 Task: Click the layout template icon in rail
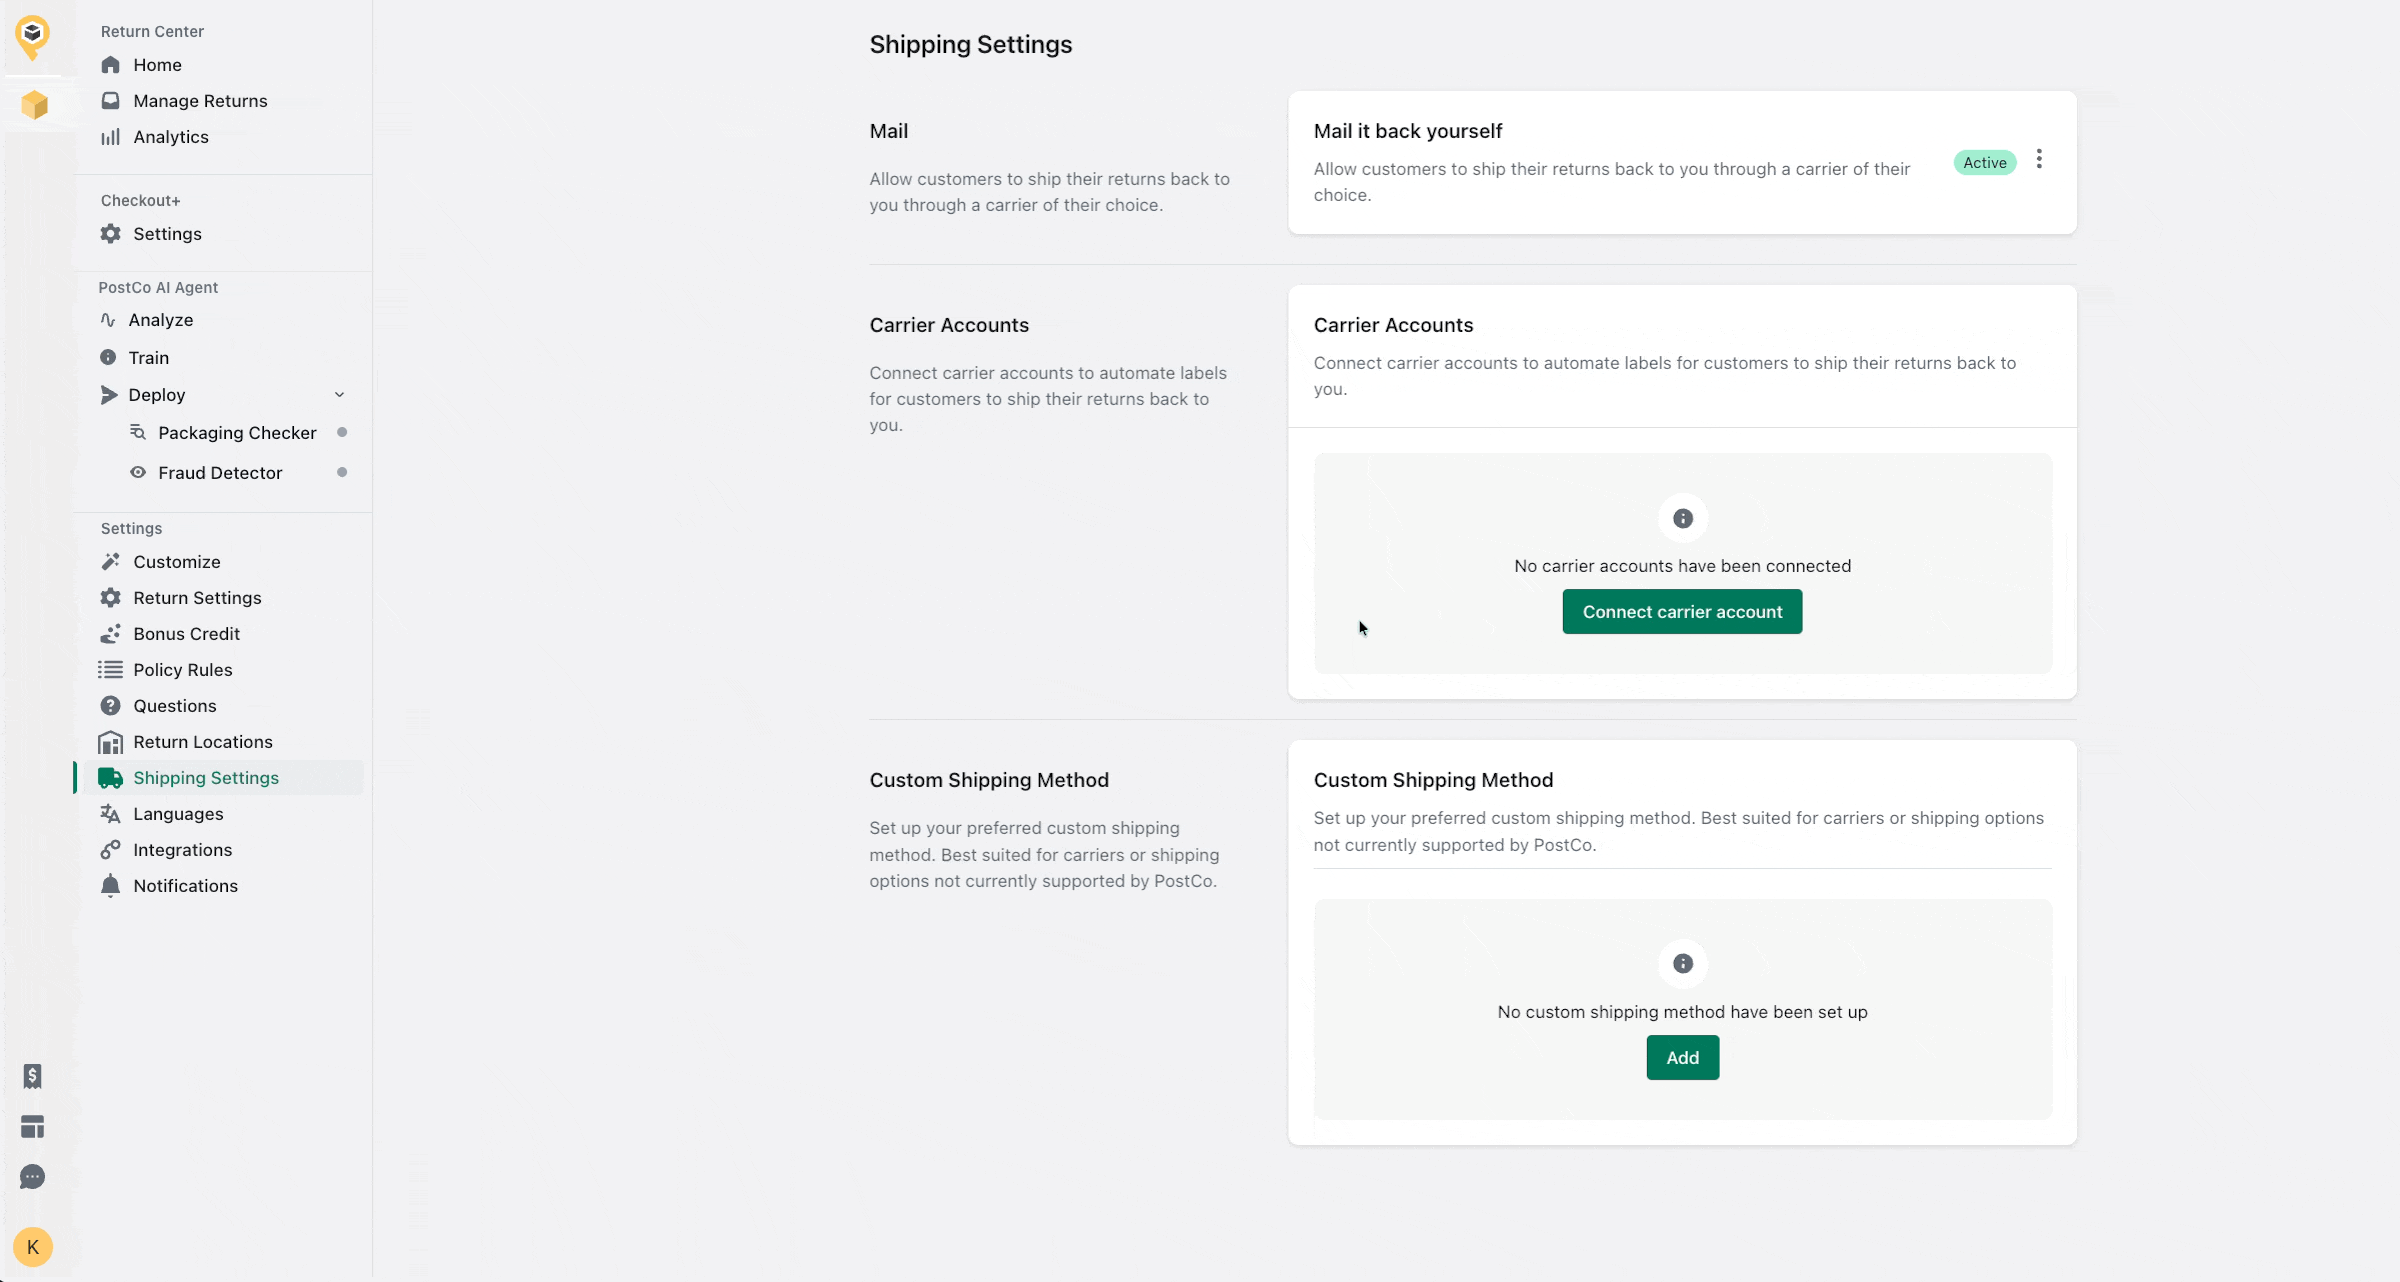(x=32, y=1127)
